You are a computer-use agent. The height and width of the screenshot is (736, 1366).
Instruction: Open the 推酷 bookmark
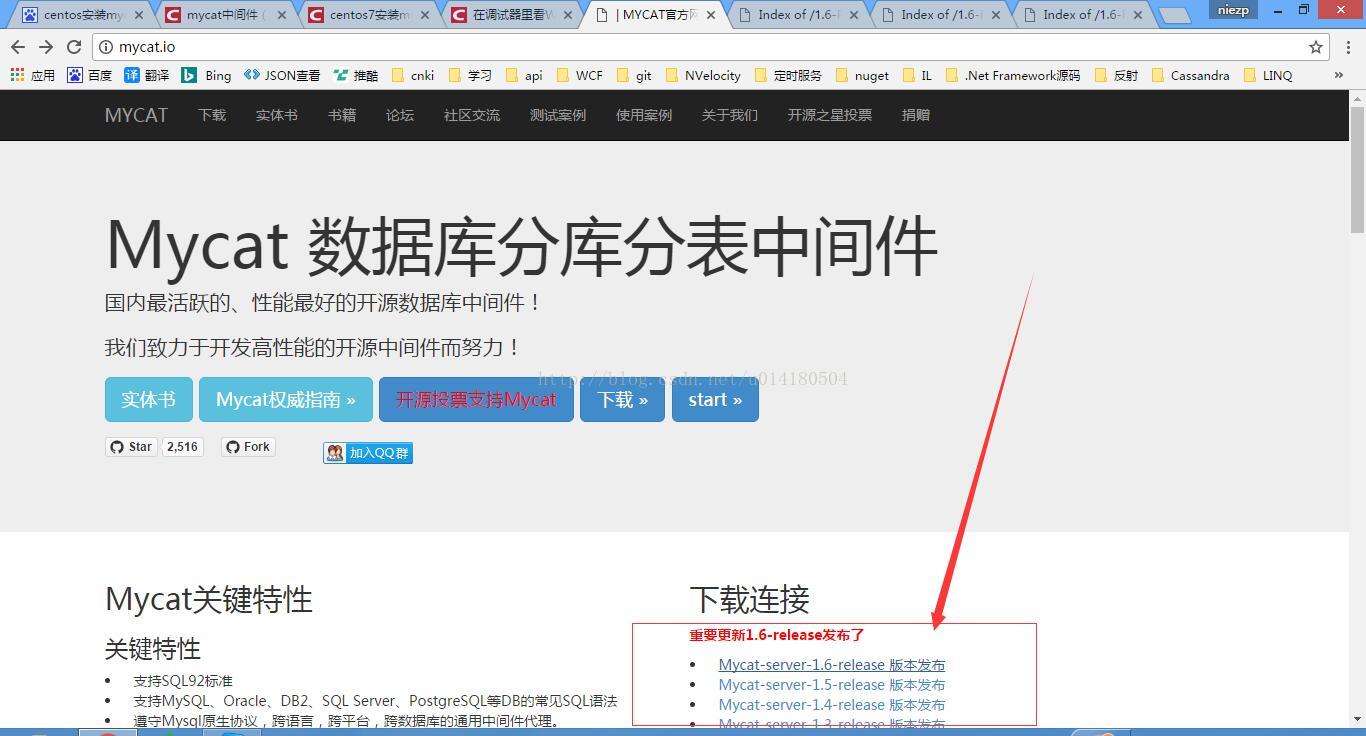coord(356,75)
